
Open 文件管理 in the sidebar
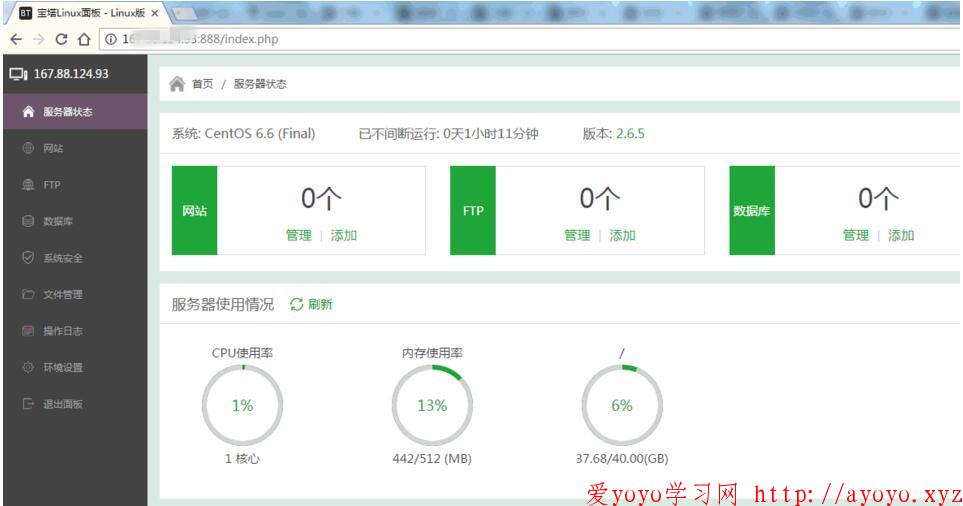click(75, 294)
